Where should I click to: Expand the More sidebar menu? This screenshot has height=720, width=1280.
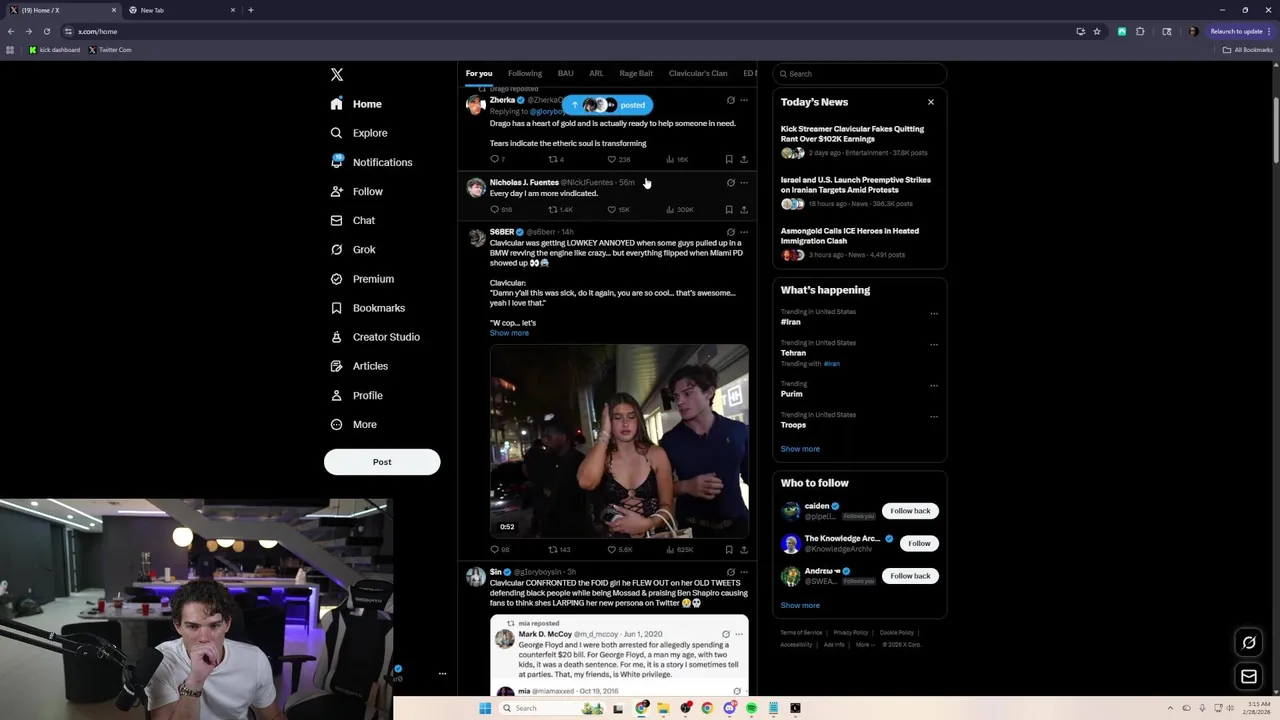pos(354,424)
